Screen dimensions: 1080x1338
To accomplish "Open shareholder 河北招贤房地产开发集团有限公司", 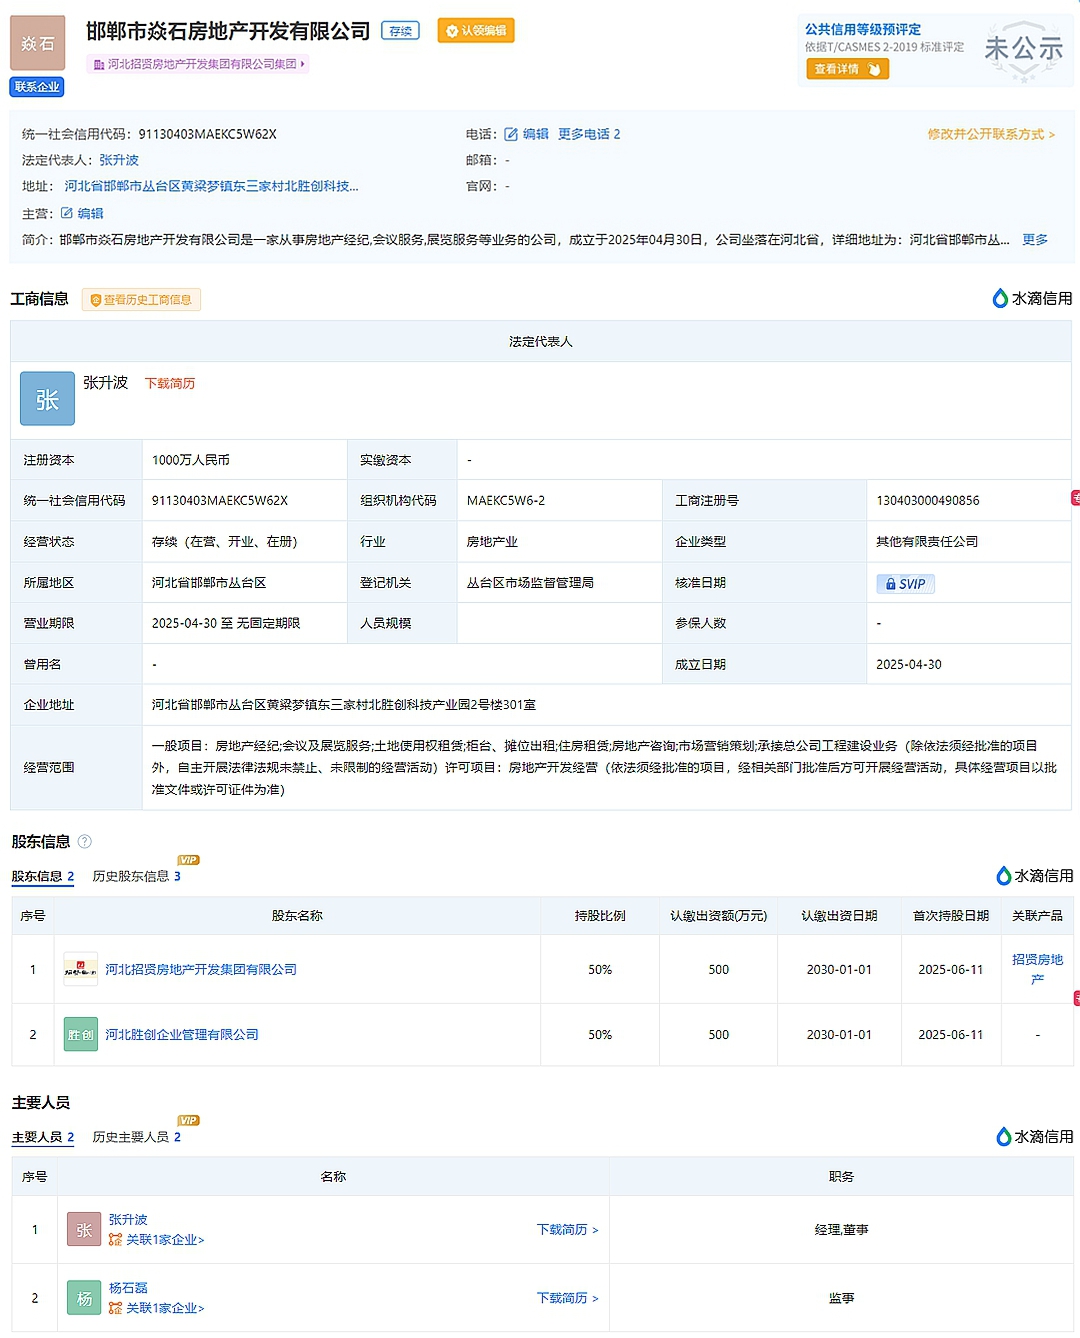I will 201,970.
